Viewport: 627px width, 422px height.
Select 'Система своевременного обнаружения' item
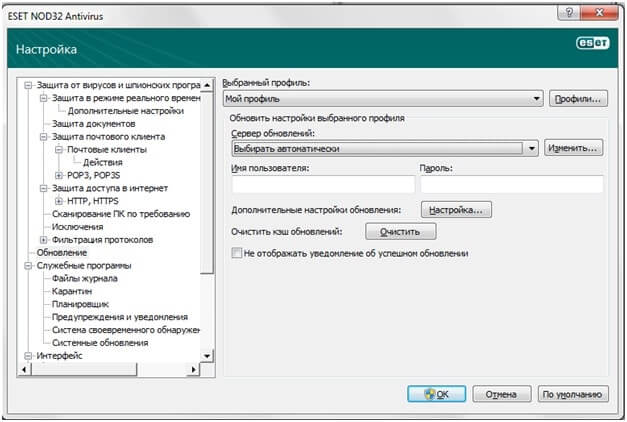(126, 330)
